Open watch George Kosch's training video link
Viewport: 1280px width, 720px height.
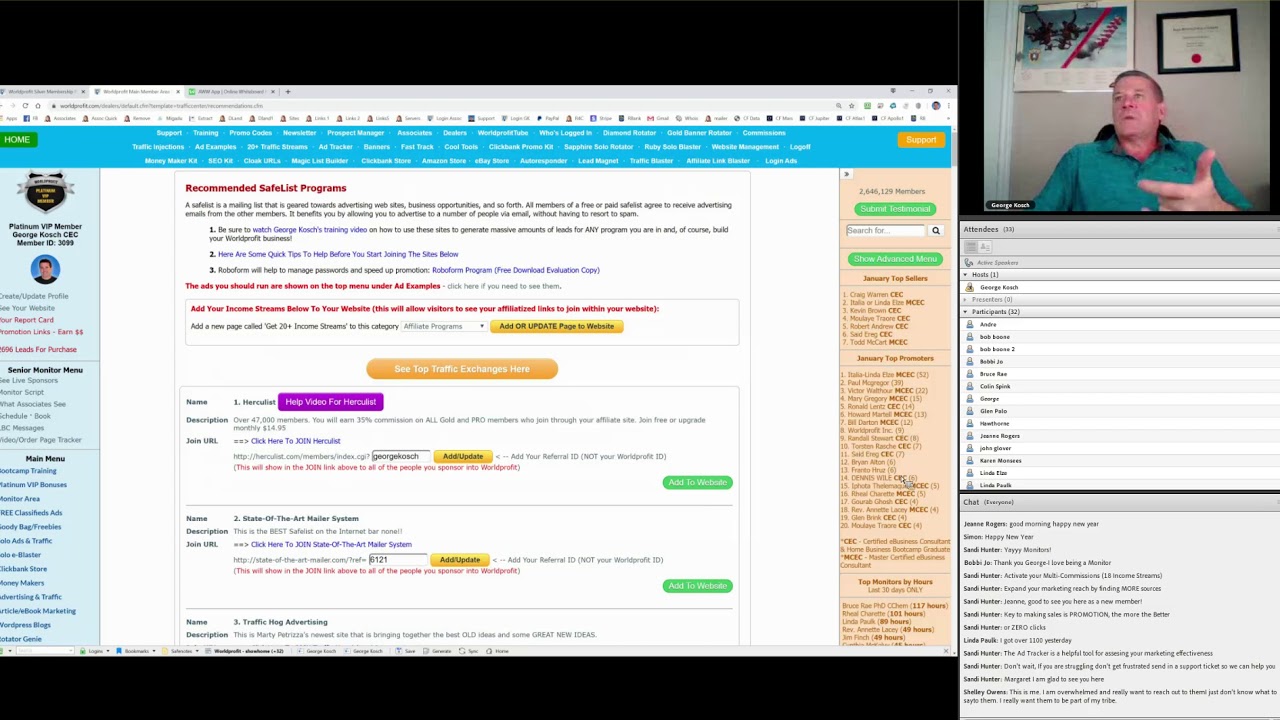pos(309,230)
